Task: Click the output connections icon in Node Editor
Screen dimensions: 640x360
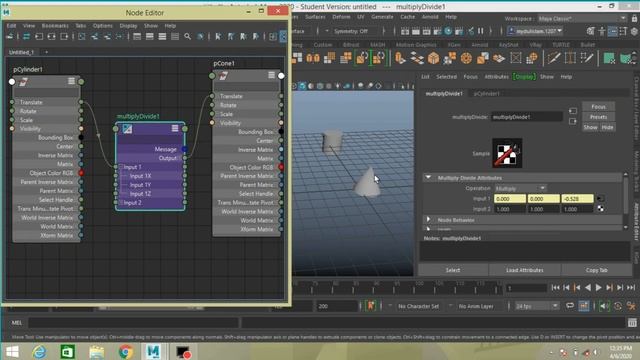Action: pyautogui.click(x=64, y=37)
